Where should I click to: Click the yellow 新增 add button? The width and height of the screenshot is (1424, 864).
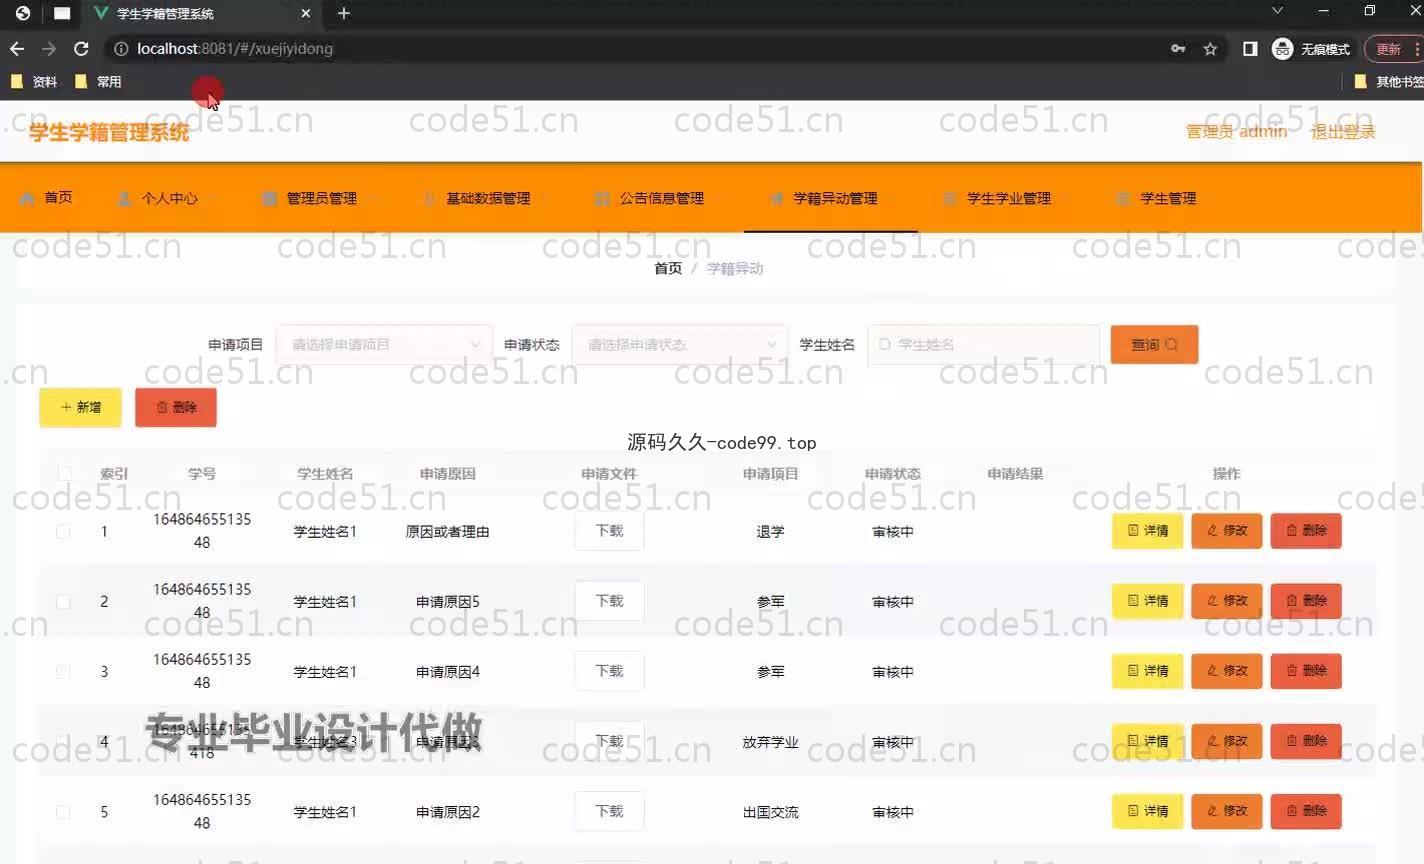(81, 407)
